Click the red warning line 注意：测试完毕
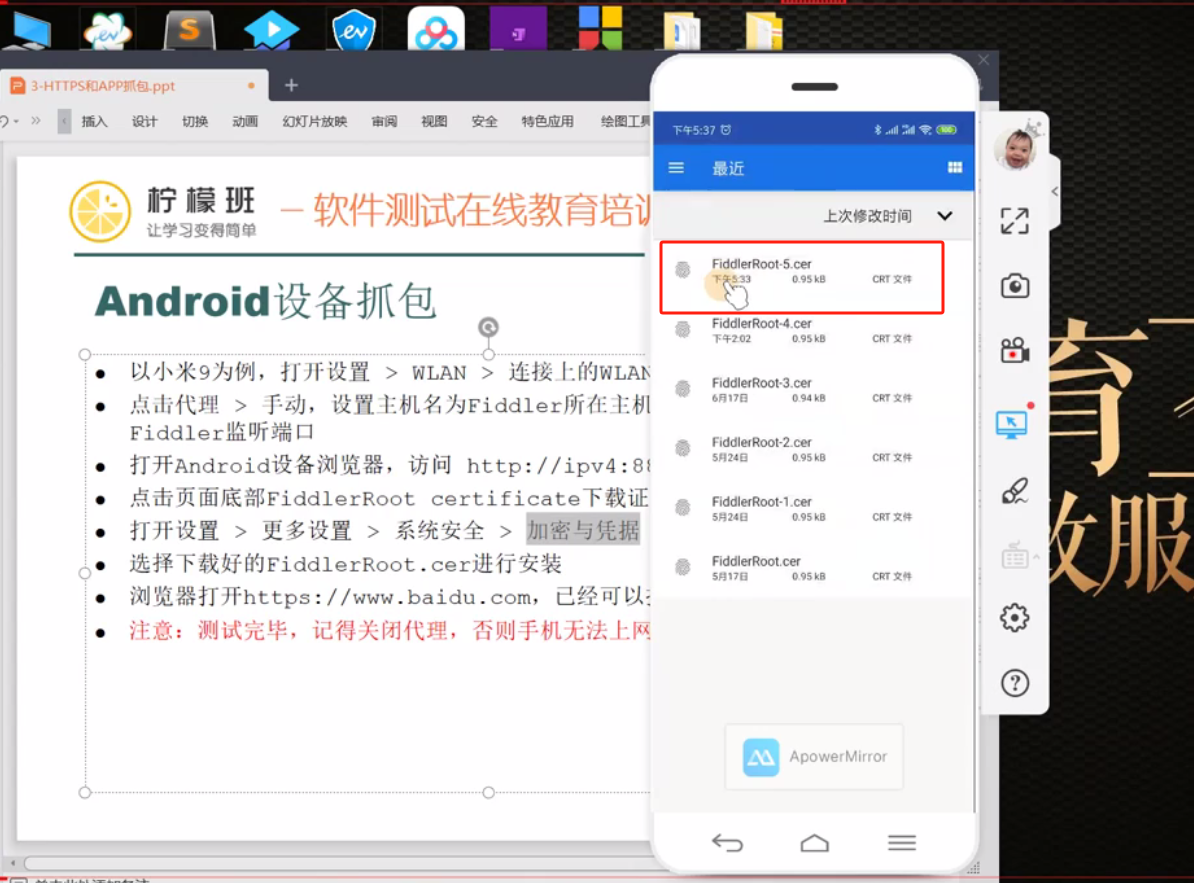This screenshot has height=883, width=1194. (390, 630)
